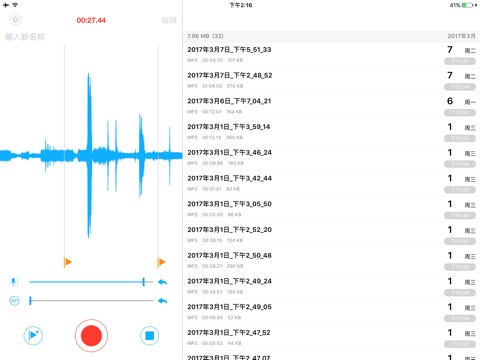Open recording 2017年3月7日_下午2_48_52

[x=332, y=81]
